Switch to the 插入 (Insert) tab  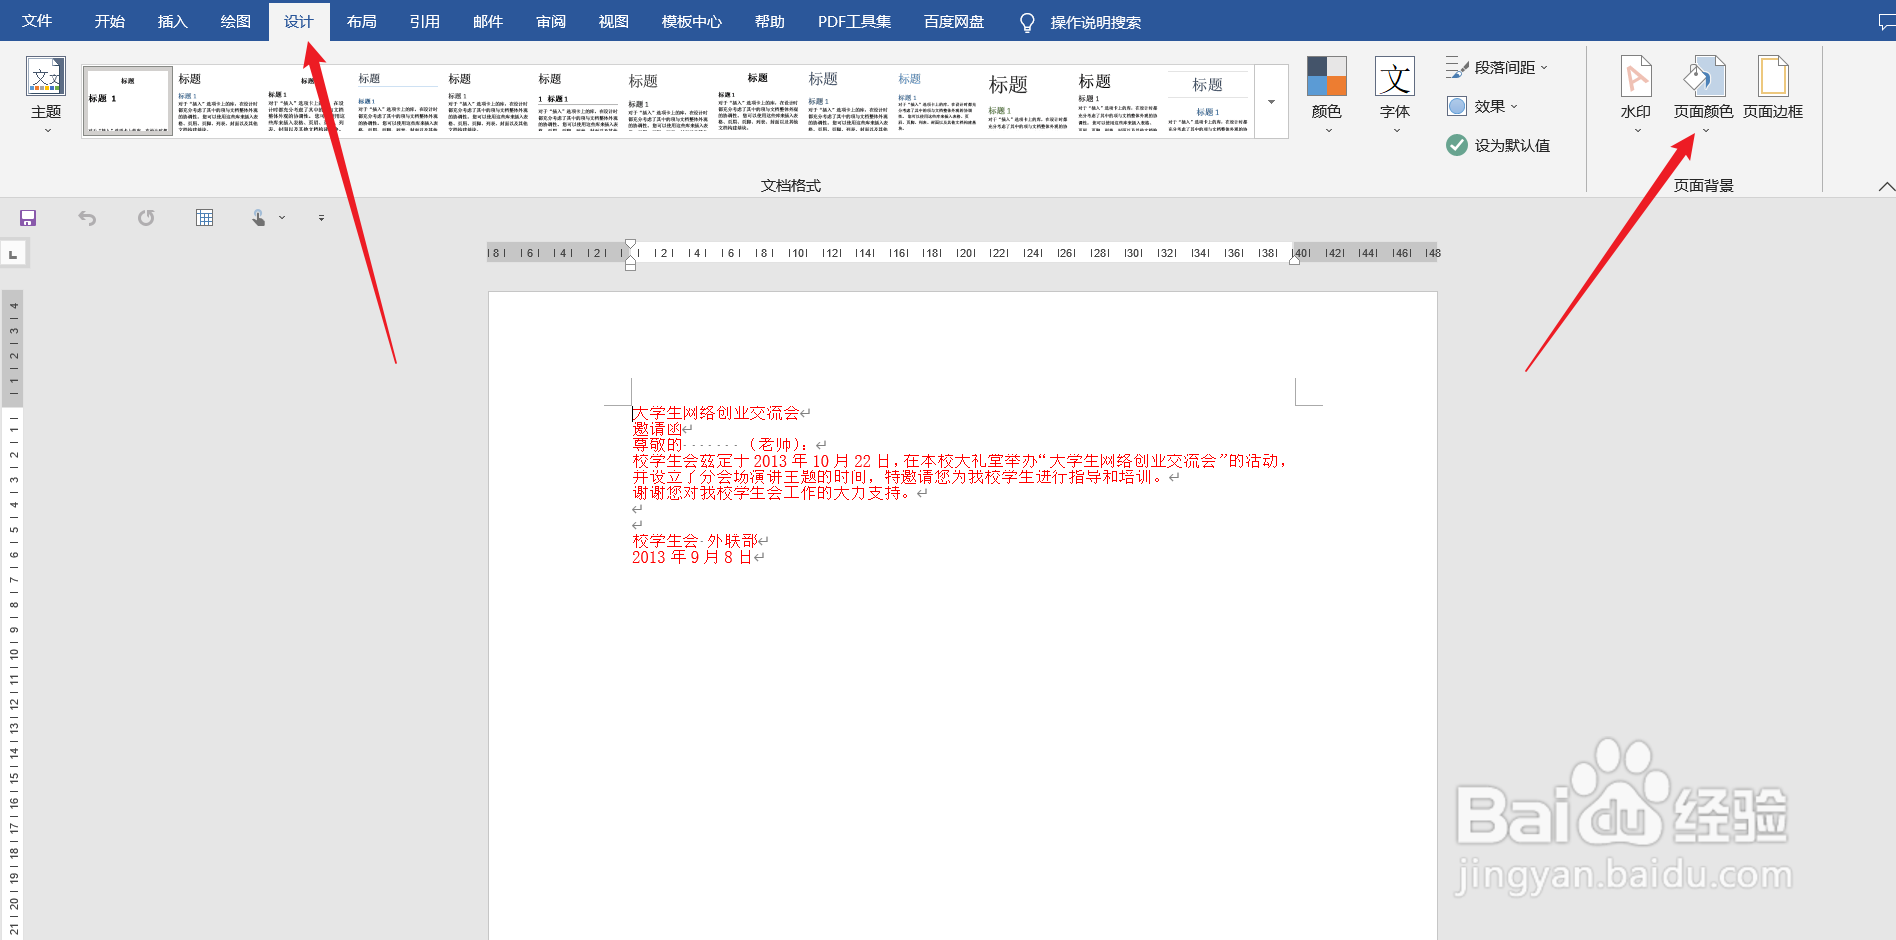[x=172, y=21]
